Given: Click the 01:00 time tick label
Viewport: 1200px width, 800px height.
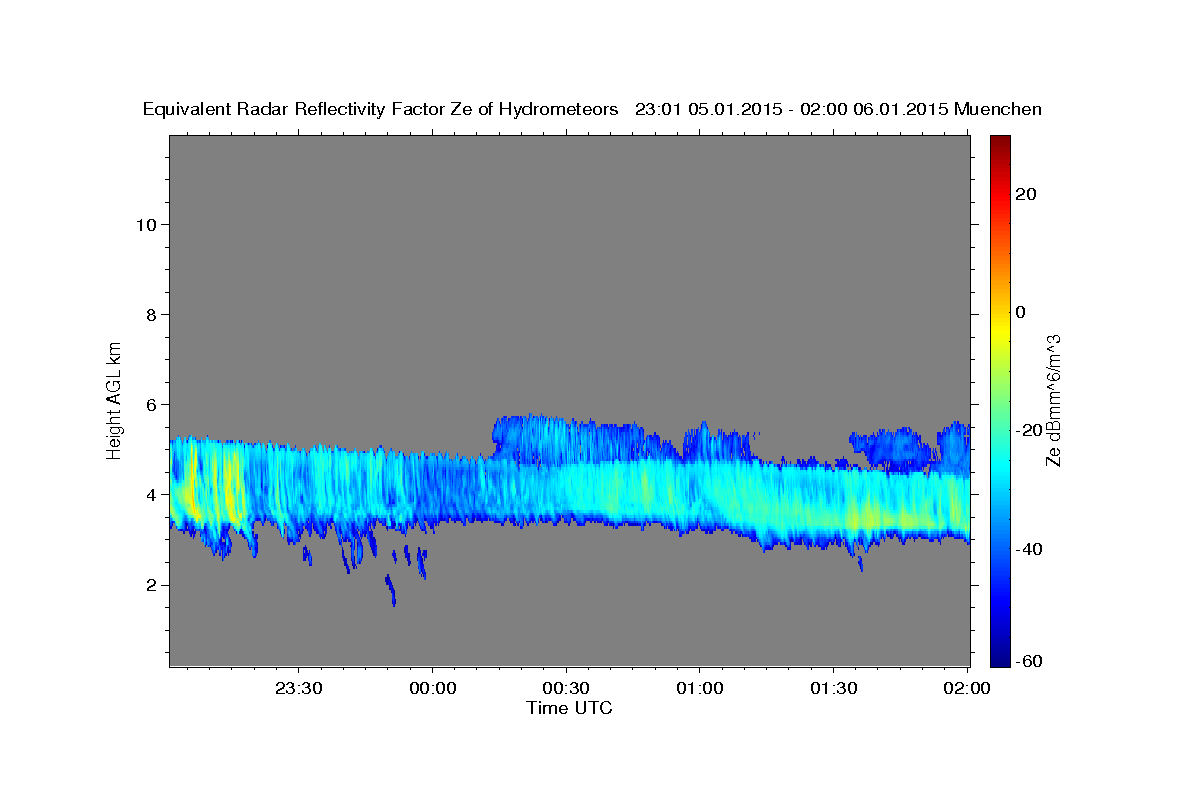Looking at the screenshot, I should tap(700, 689).
